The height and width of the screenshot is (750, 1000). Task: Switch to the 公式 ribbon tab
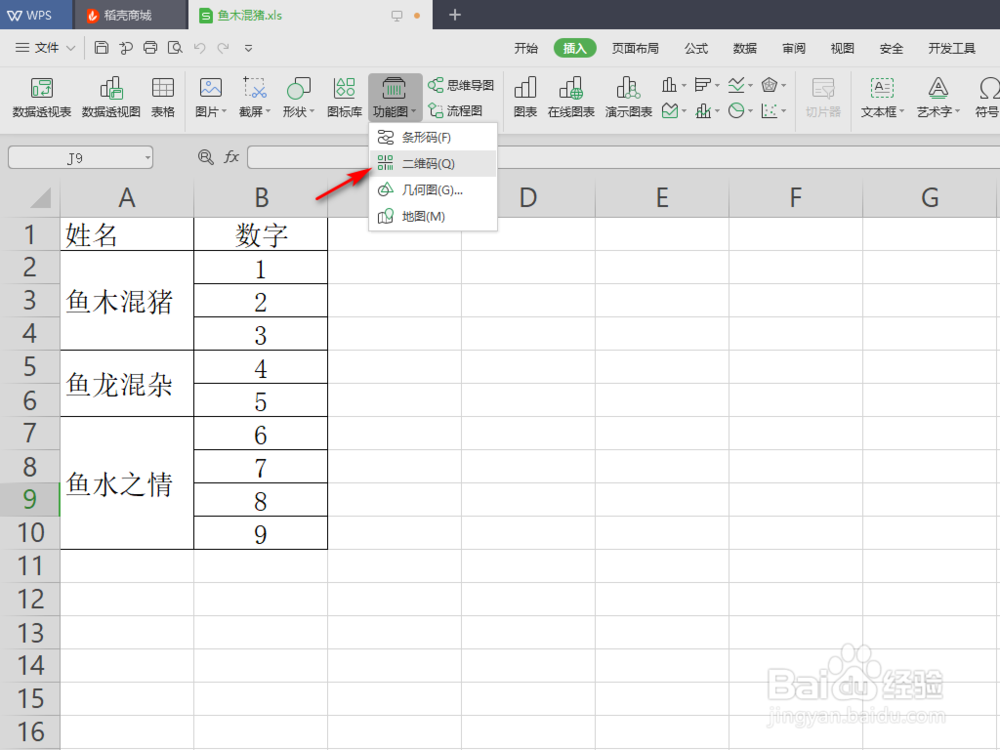click(x=696, y=48)
